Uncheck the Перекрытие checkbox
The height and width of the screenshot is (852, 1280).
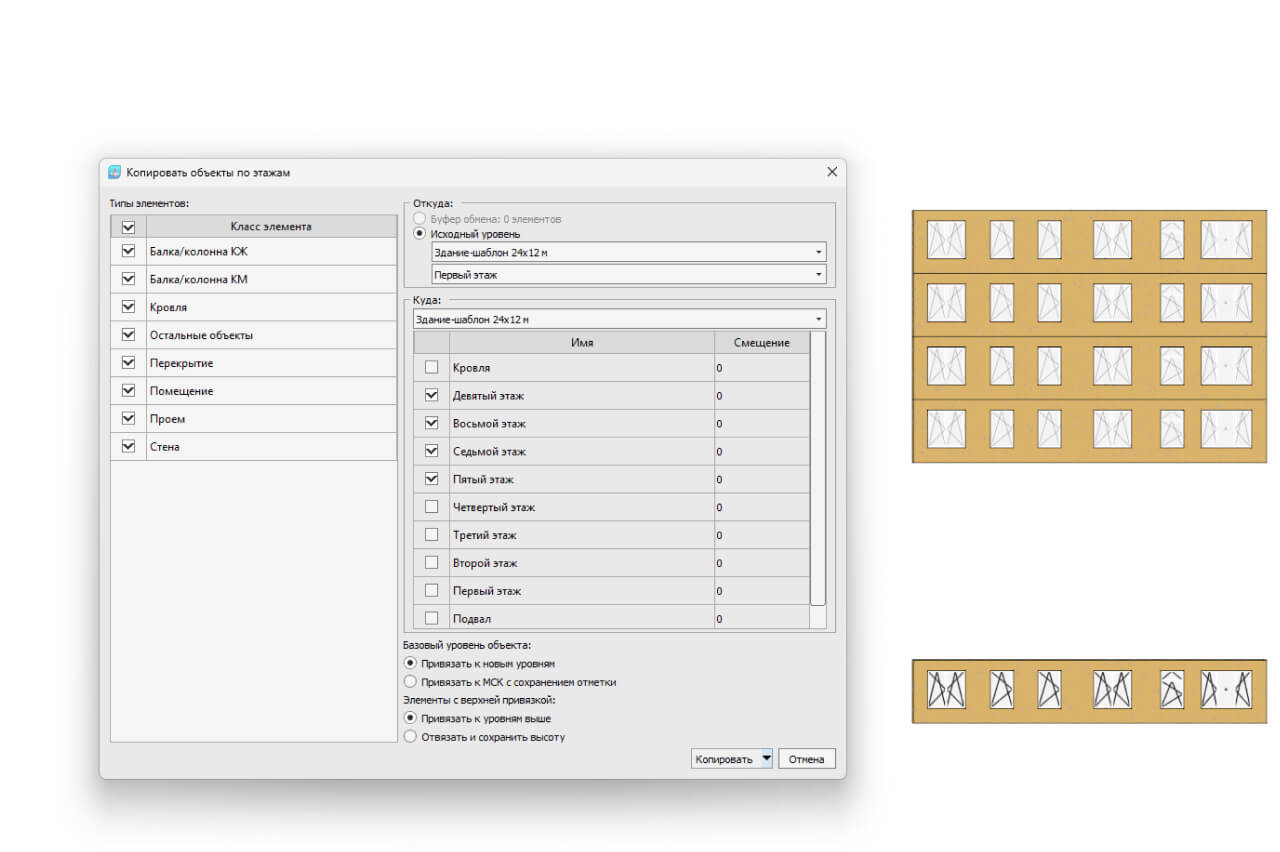pos(128,363)
